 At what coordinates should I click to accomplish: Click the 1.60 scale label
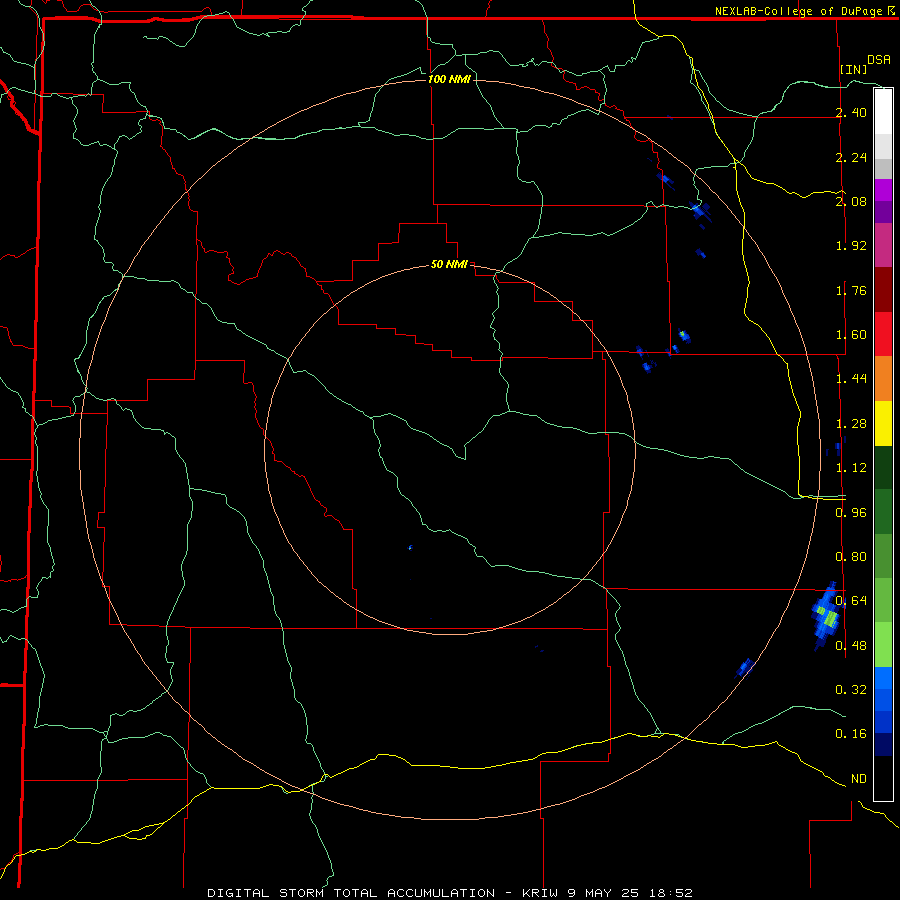click(x=851, y=335)
